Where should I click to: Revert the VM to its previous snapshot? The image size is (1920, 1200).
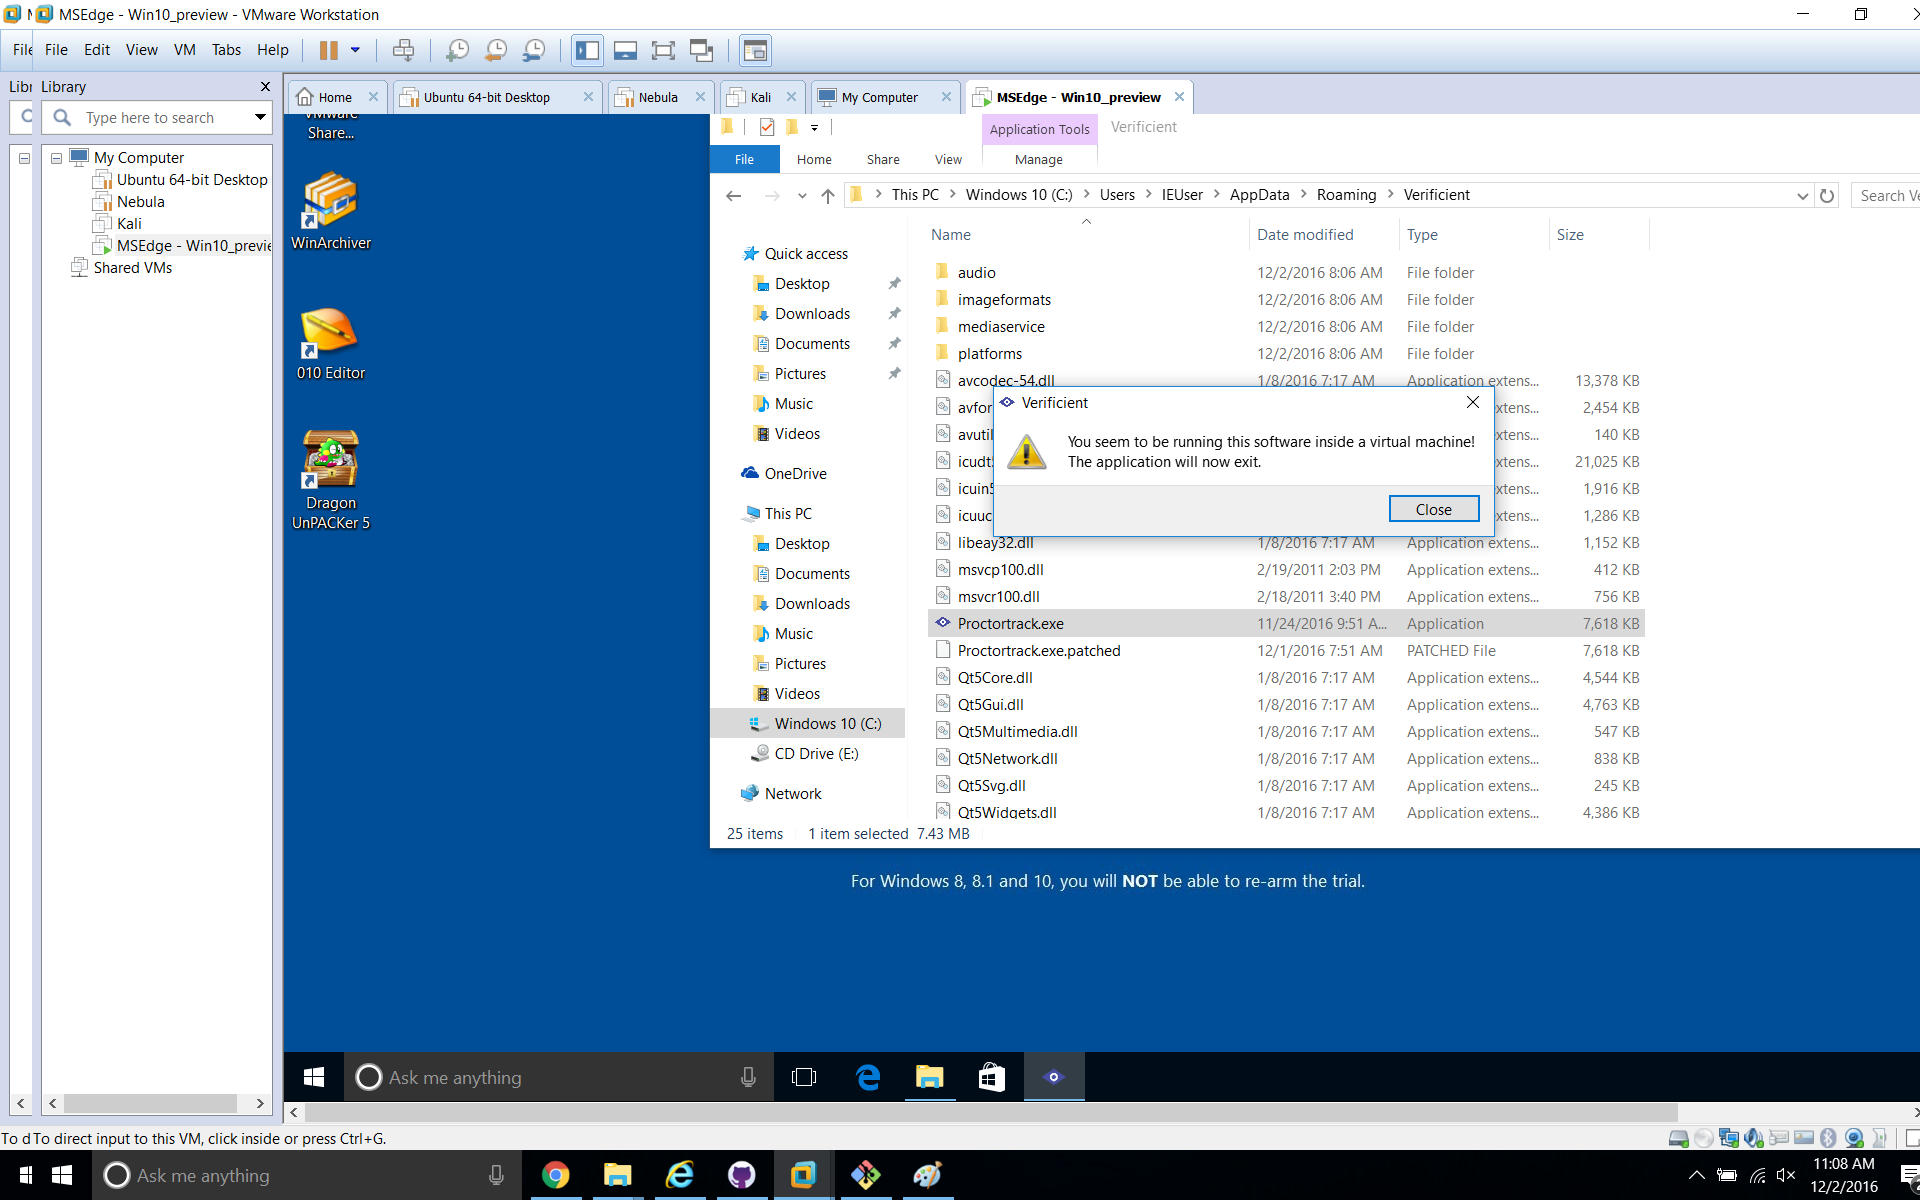tap(496, 50)
